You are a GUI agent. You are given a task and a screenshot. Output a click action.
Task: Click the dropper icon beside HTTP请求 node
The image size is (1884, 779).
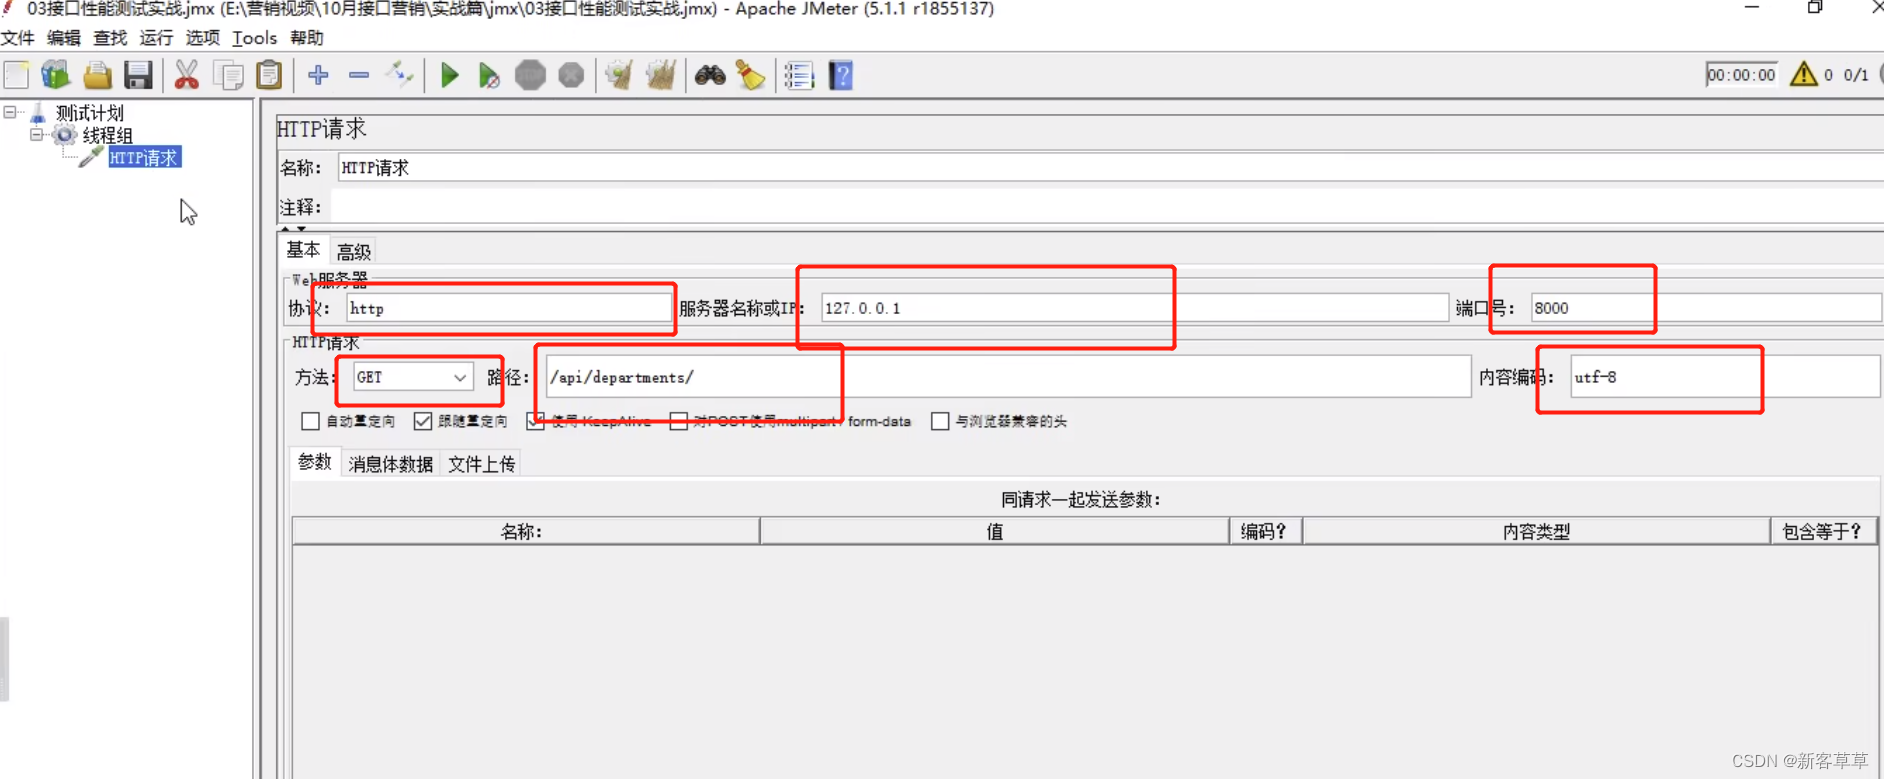click(x=91, y=157)
